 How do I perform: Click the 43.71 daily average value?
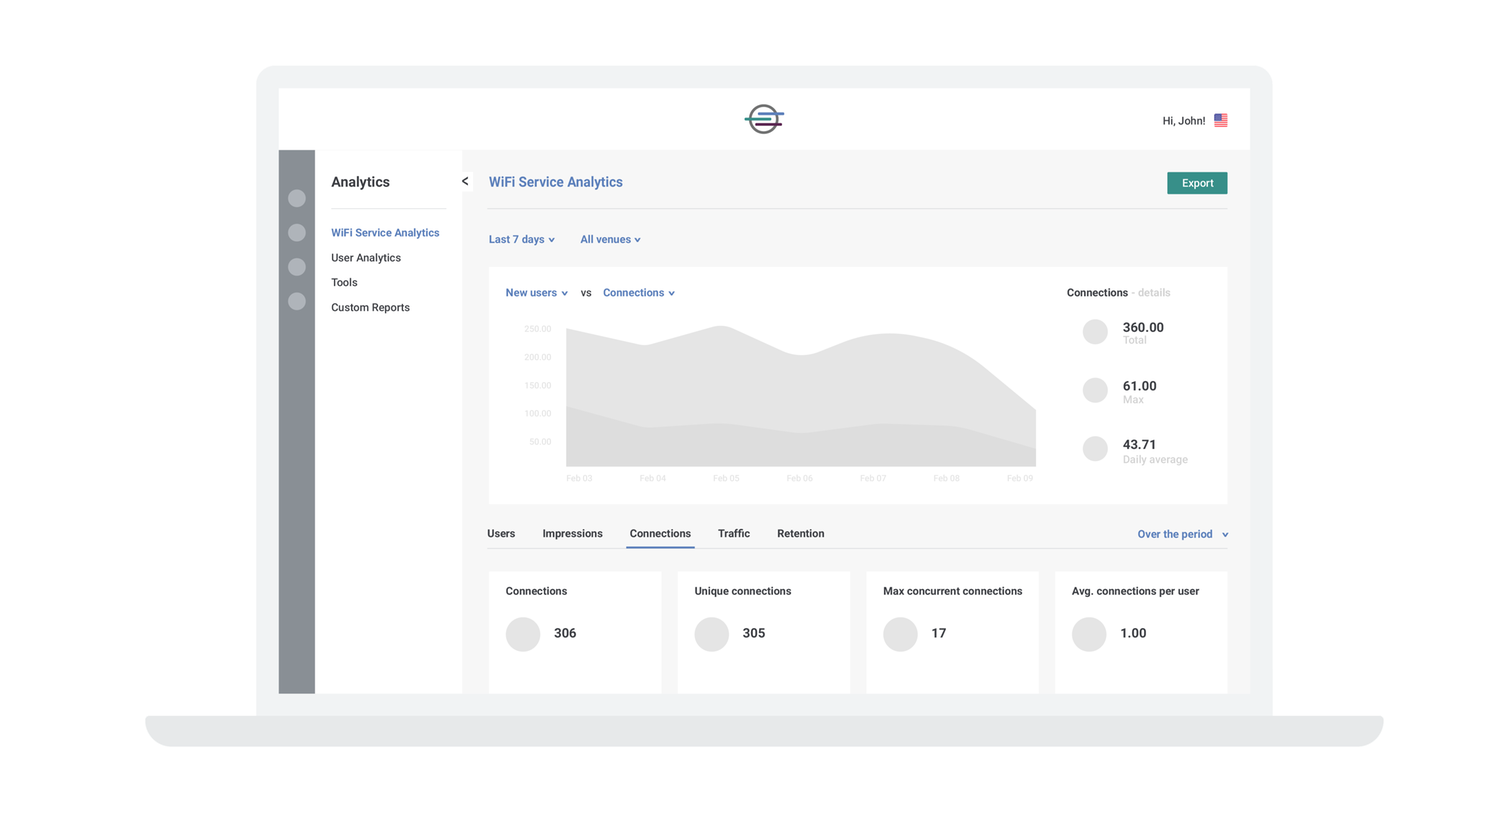pos(1139,445)
